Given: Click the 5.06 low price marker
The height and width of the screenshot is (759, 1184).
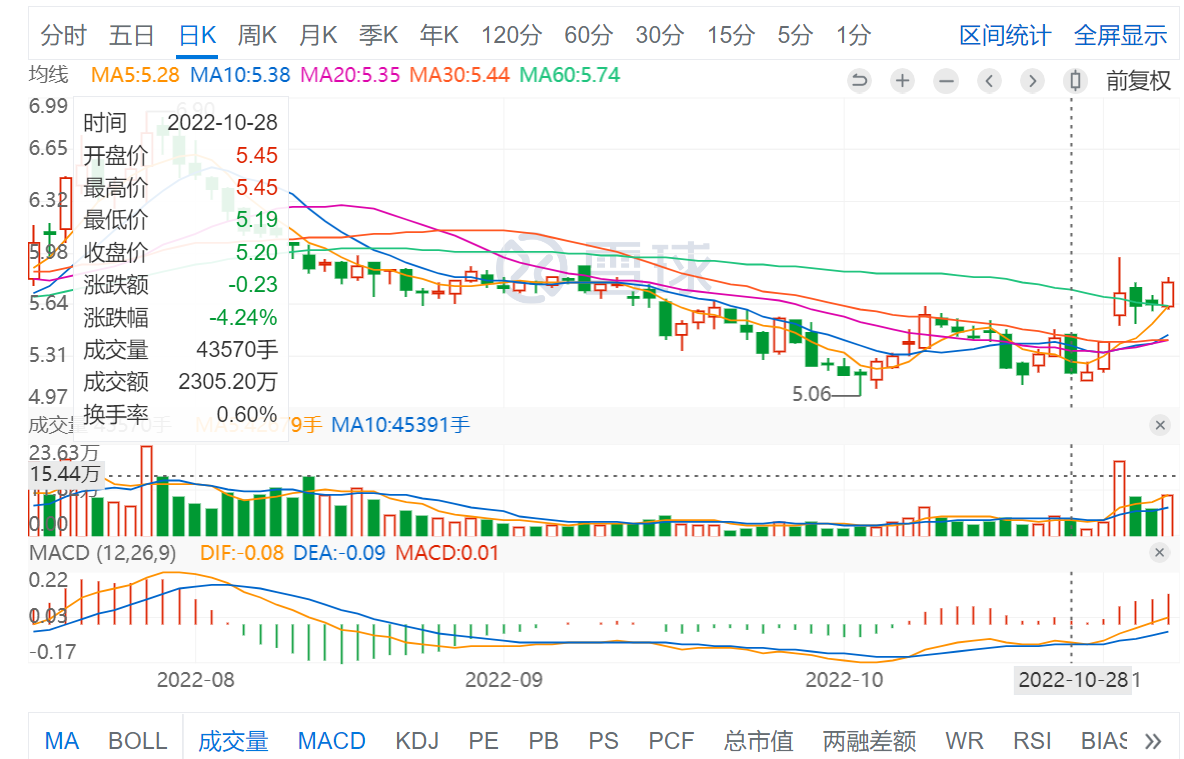Looking at the screenshot, I should 811,394.
